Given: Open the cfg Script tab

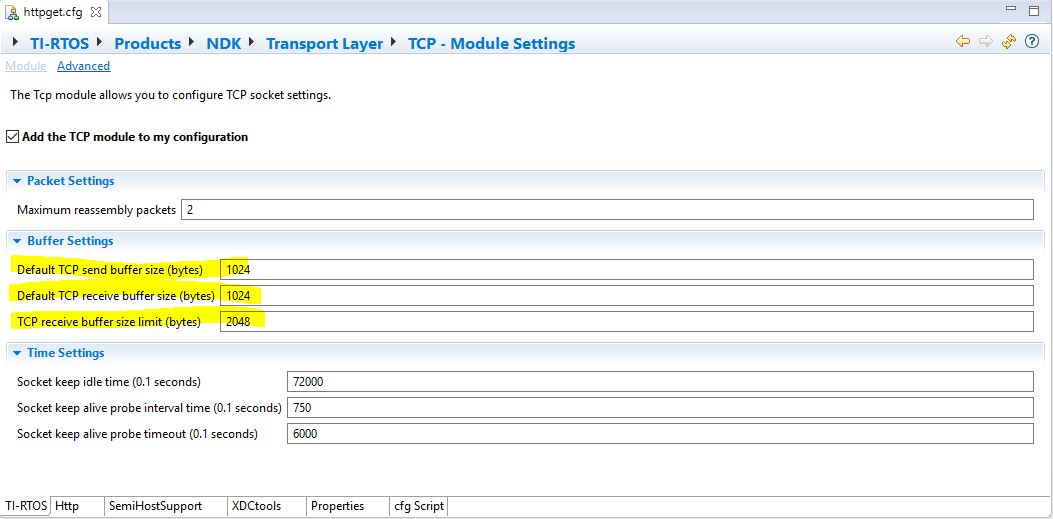Looking at the screenshot, I should [x=419, y=506].
